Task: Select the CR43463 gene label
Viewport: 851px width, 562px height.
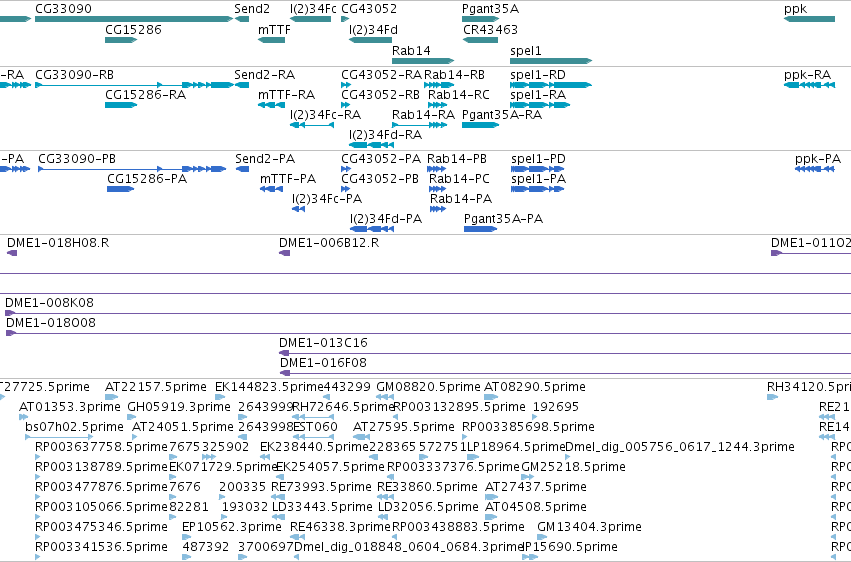Action: 490,29
